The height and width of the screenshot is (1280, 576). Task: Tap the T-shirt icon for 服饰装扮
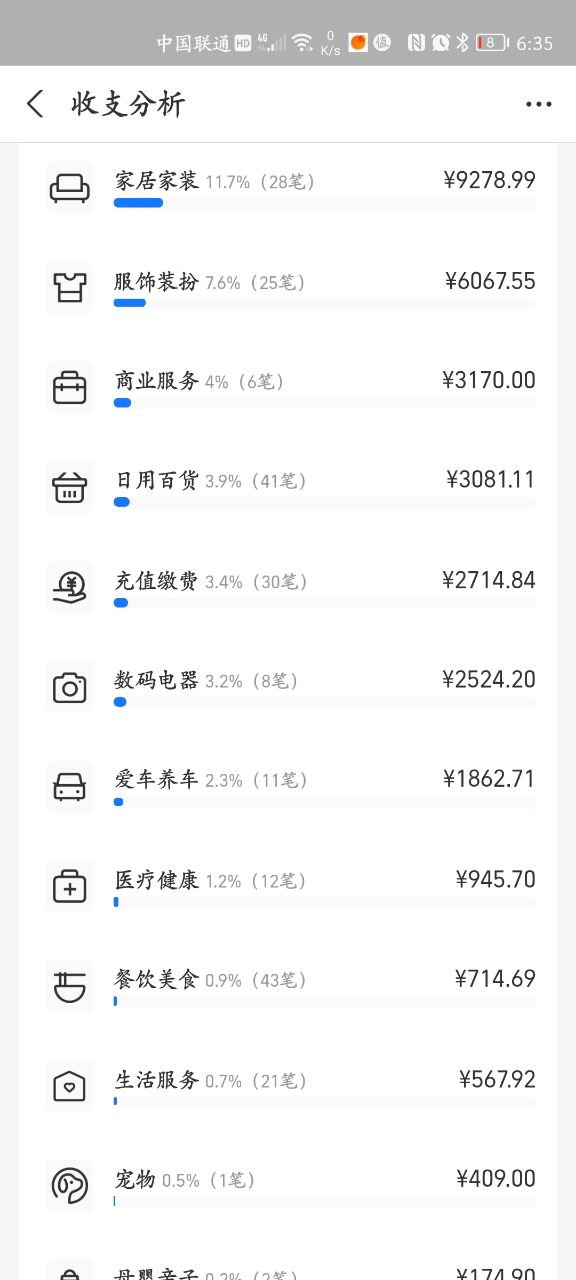click(69, 287)
